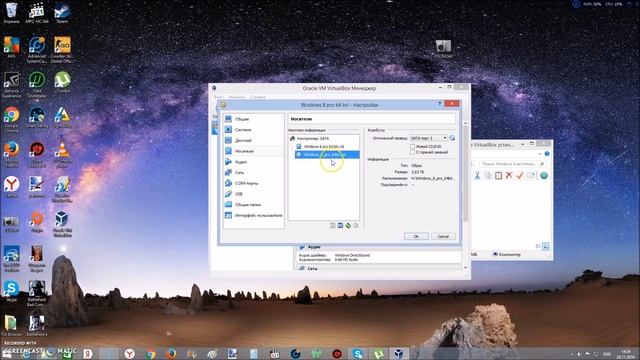Open the File menu in VirtualBox Manager
Viewport: 640px width, 360px height.
click(218, 97)
